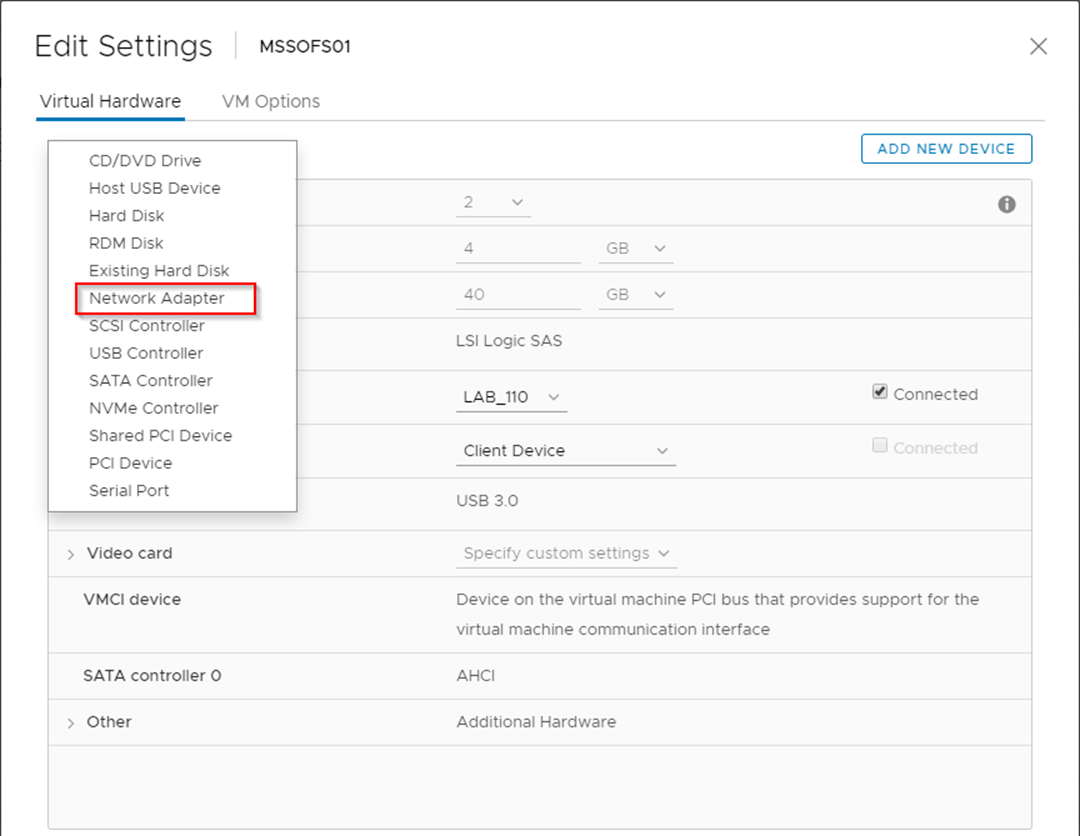Switch to the VM Options tab
Image resolution: width=1080 pixels, height=836 pixels.
[x=270, y=101]
